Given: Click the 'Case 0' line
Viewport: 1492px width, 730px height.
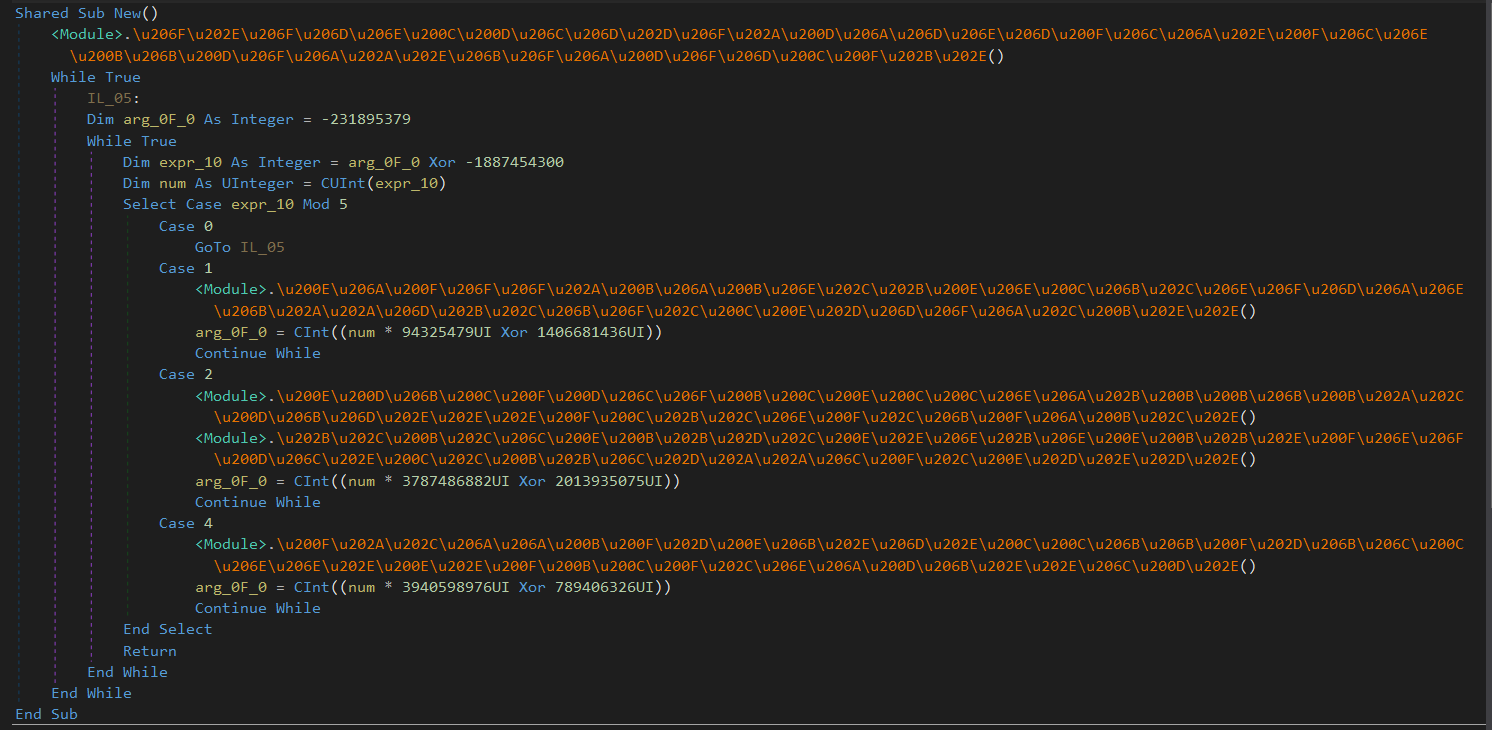Looking at the screenshot, I should coord(186,226).
